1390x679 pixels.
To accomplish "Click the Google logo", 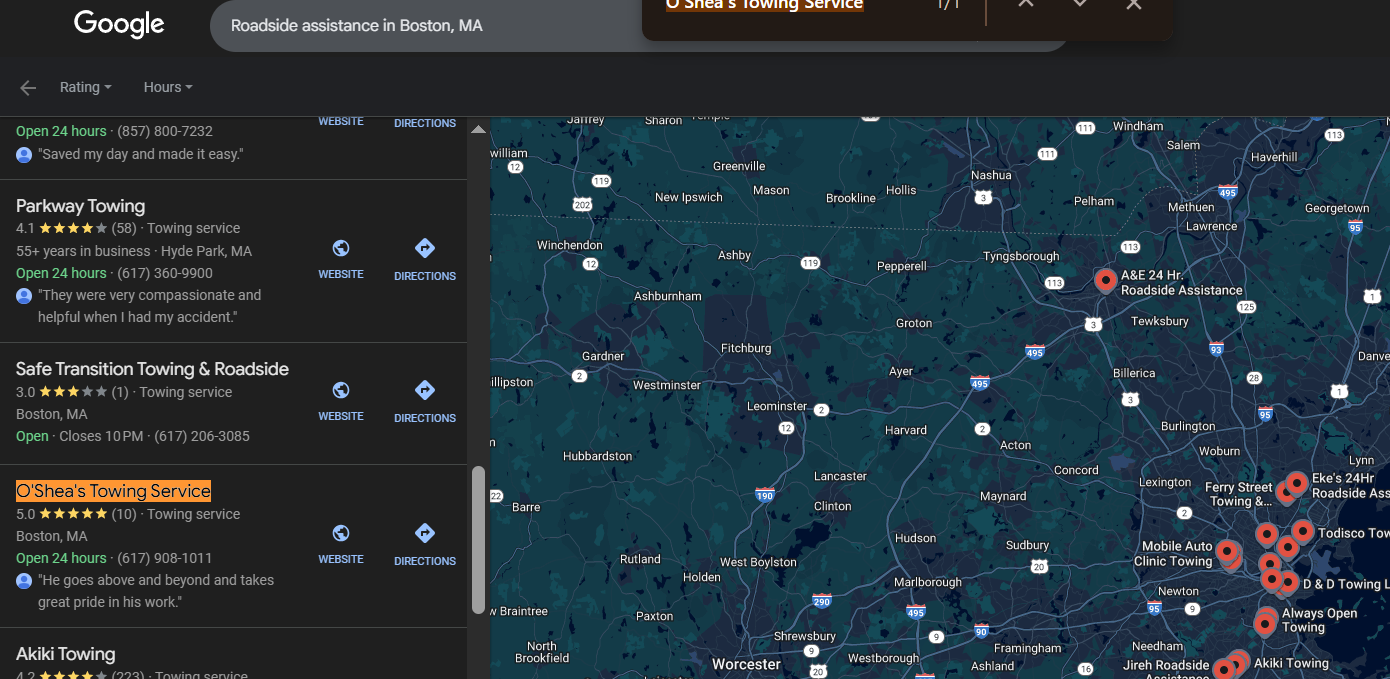I will point(119,24).
